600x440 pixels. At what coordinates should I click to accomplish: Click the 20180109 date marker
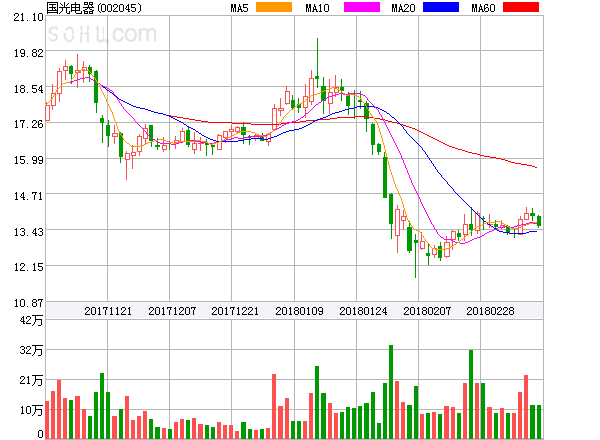click(x=299, y=311)
